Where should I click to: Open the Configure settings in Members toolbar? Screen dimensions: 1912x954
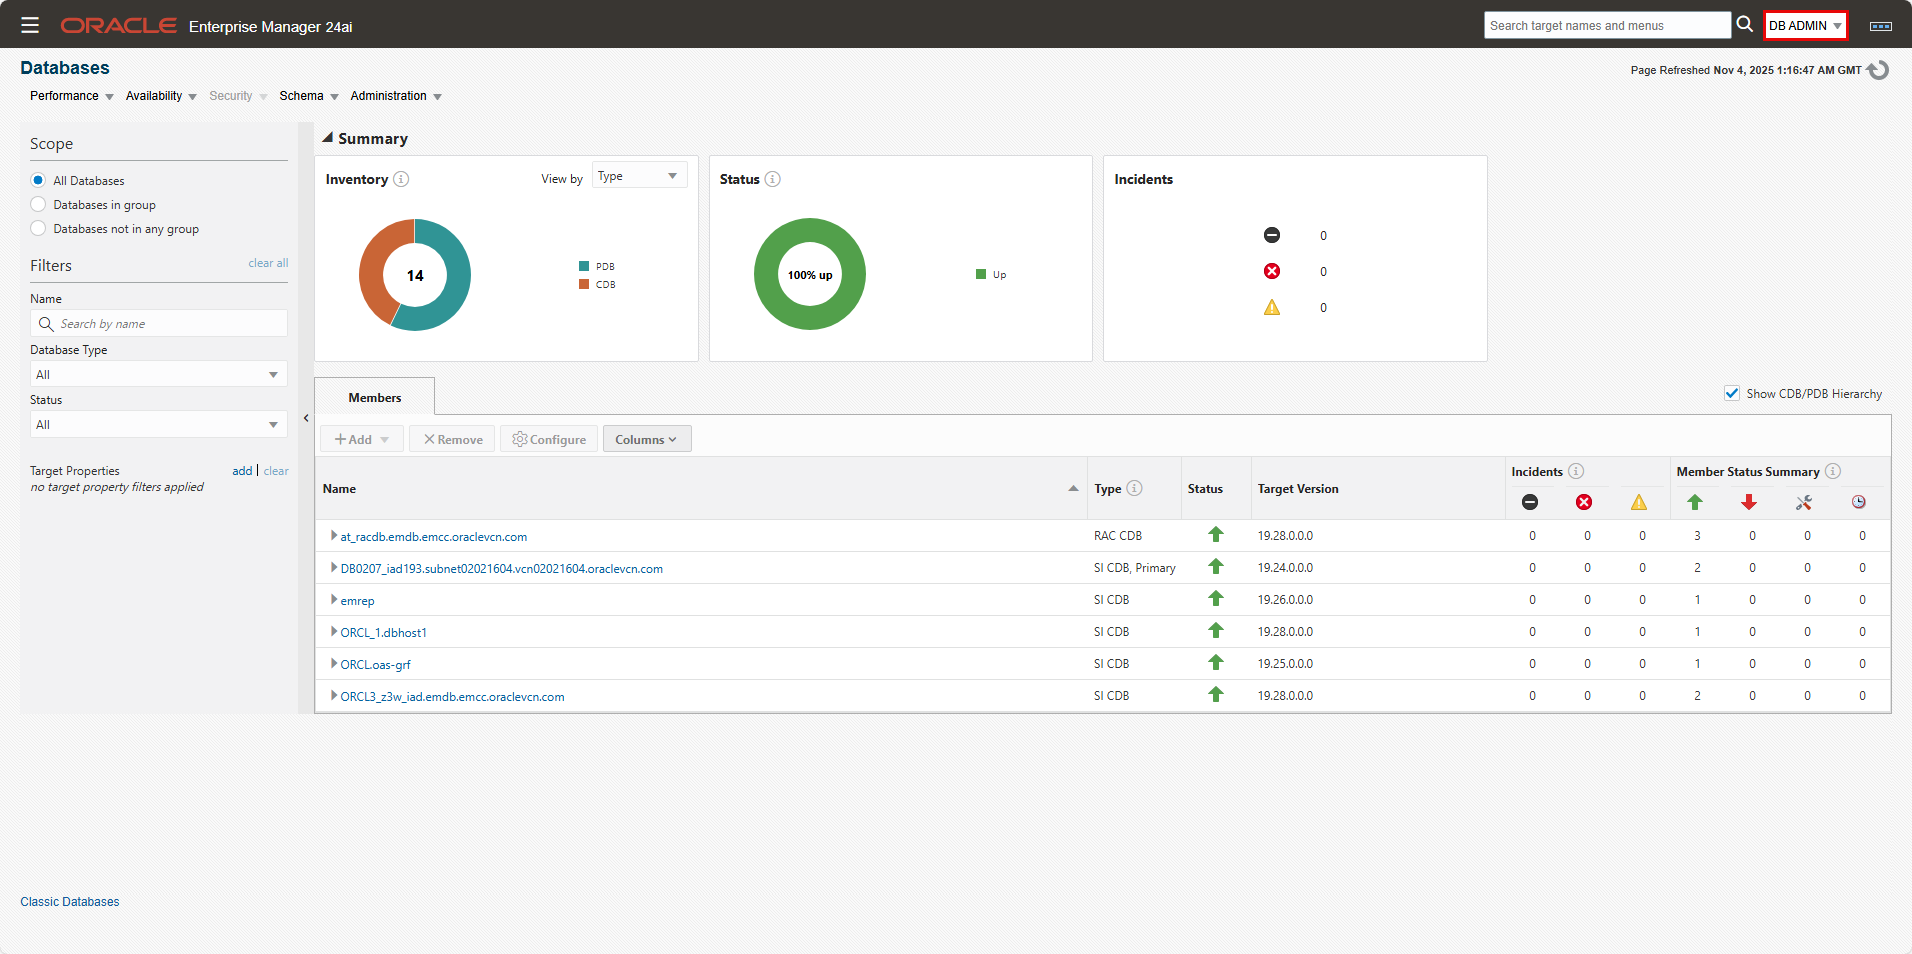point(548,438)
